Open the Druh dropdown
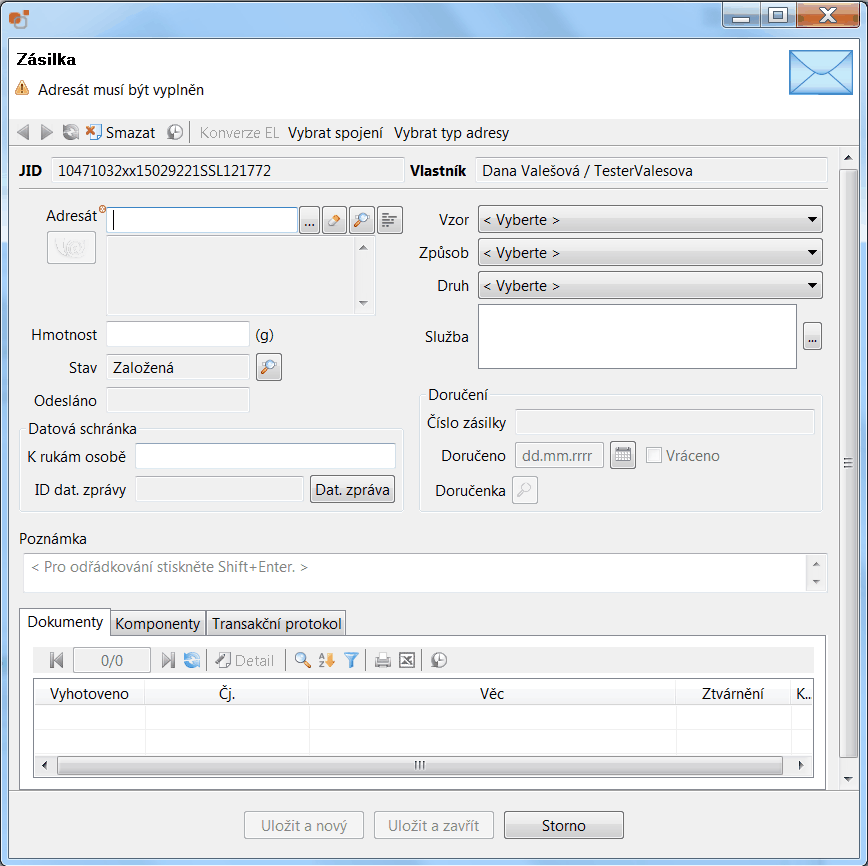The width and height of the screenshot is (868, 866). pos(650,286)
